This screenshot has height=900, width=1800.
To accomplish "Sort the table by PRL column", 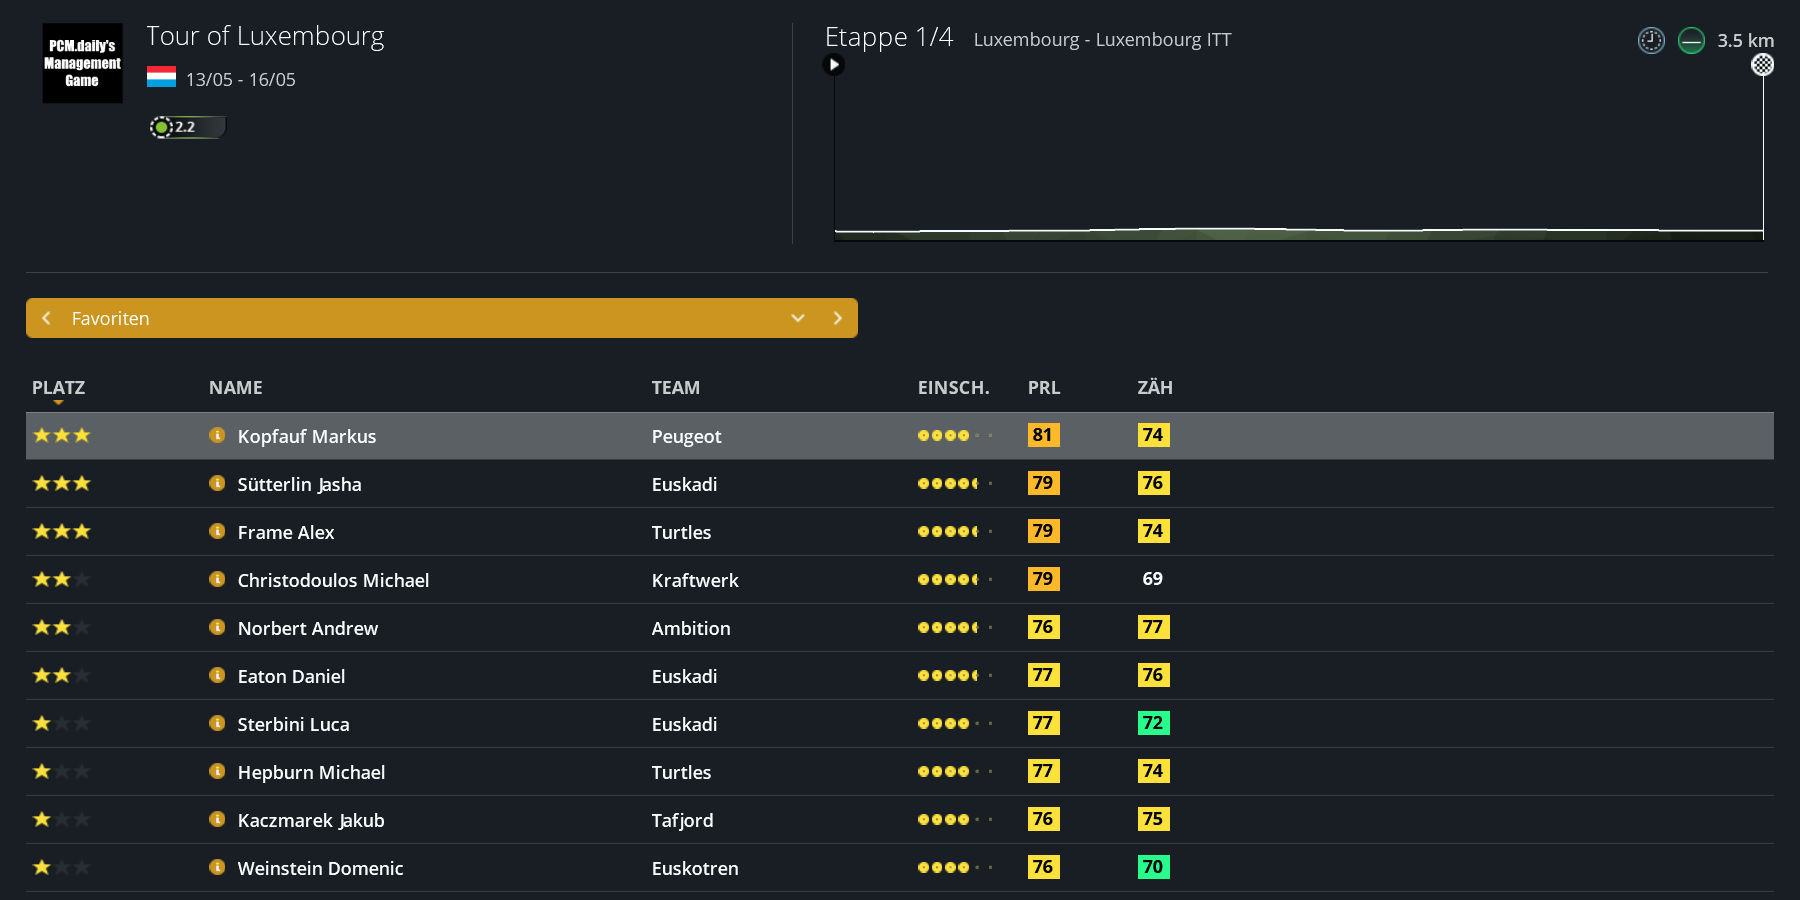I will pyautogui.click(x=1043, y=388).
